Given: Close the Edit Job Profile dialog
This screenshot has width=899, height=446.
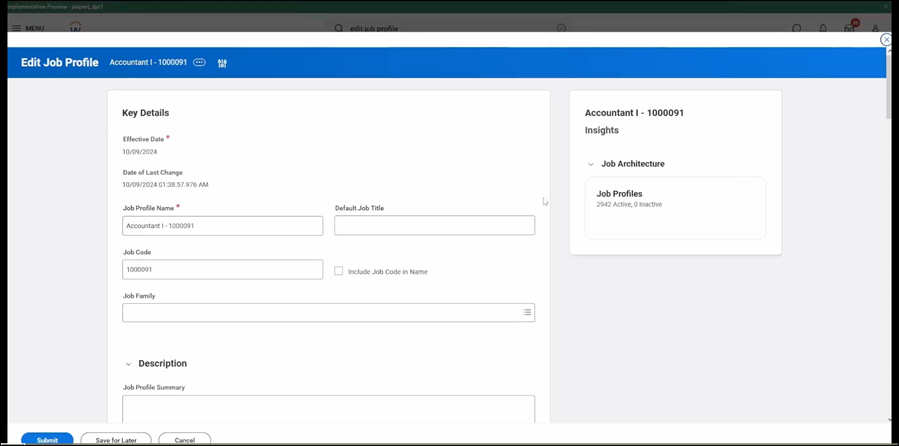Looking at the screenshot, I should point(886,40).
